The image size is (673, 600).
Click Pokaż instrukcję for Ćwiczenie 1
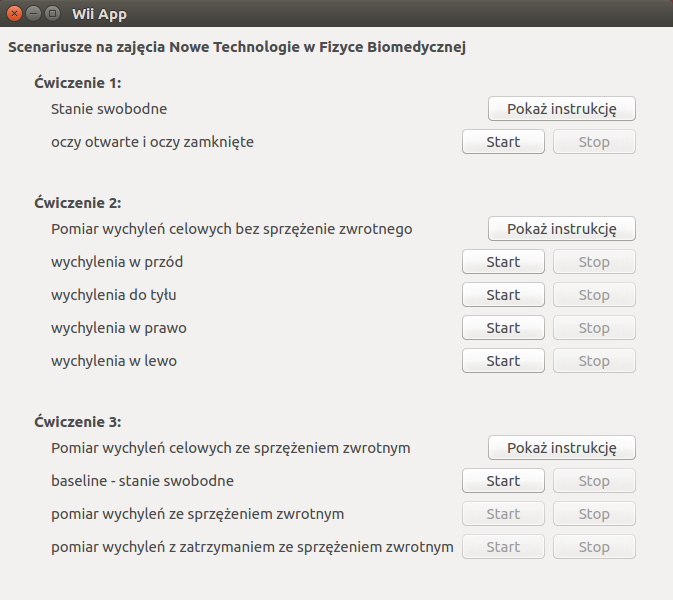click(561, 108)
